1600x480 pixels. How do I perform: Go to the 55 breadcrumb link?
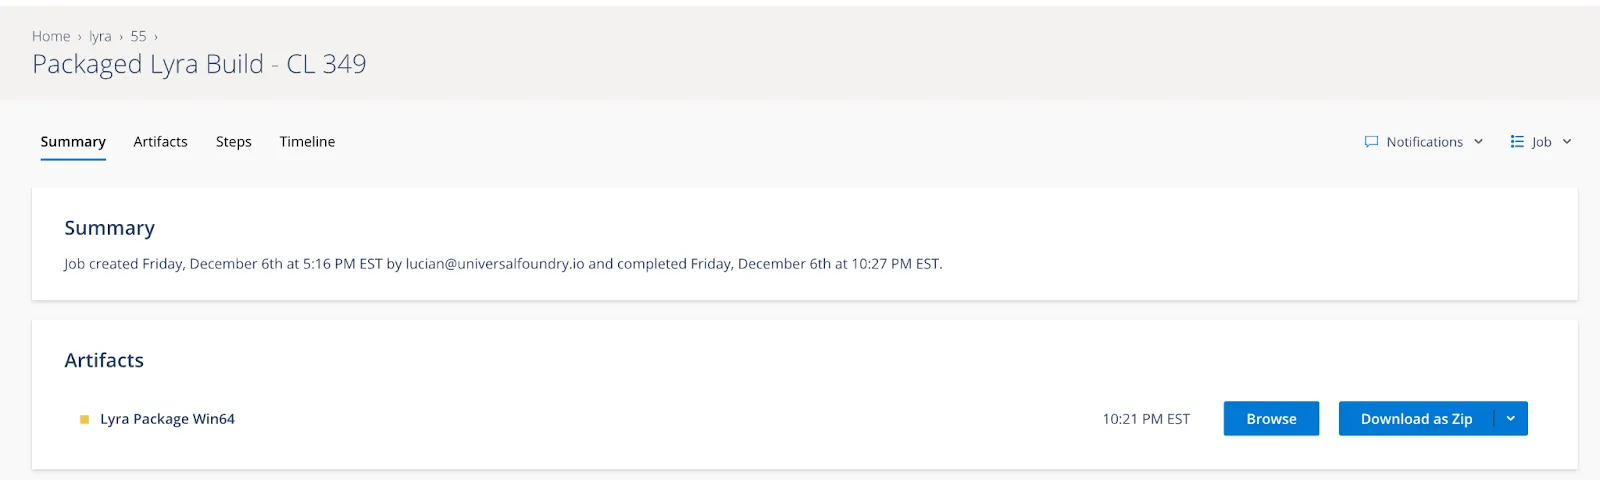[x=138, y=36]
